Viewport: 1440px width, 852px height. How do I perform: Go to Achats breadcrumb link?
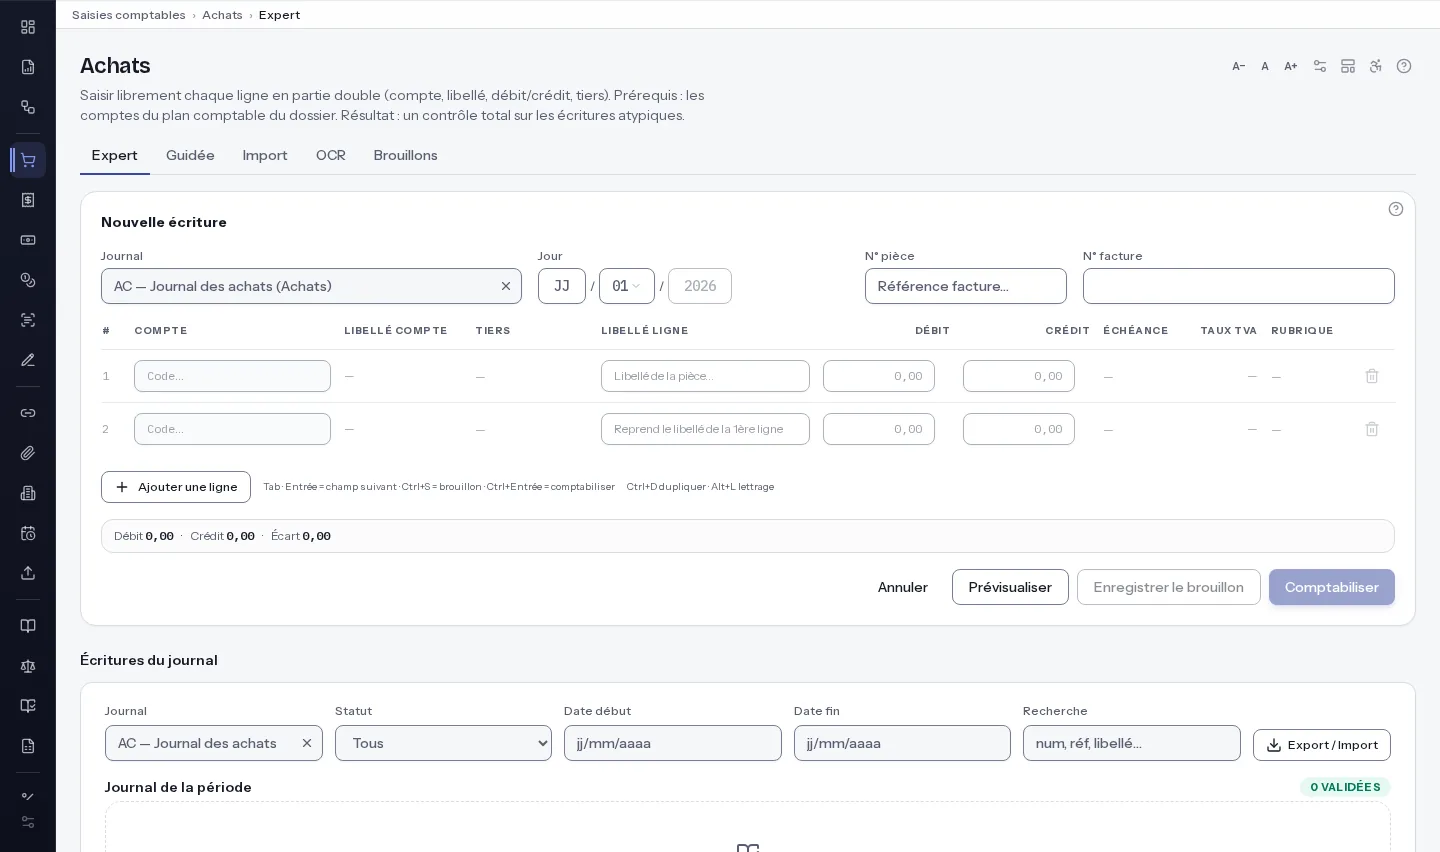tap(222, 15)
